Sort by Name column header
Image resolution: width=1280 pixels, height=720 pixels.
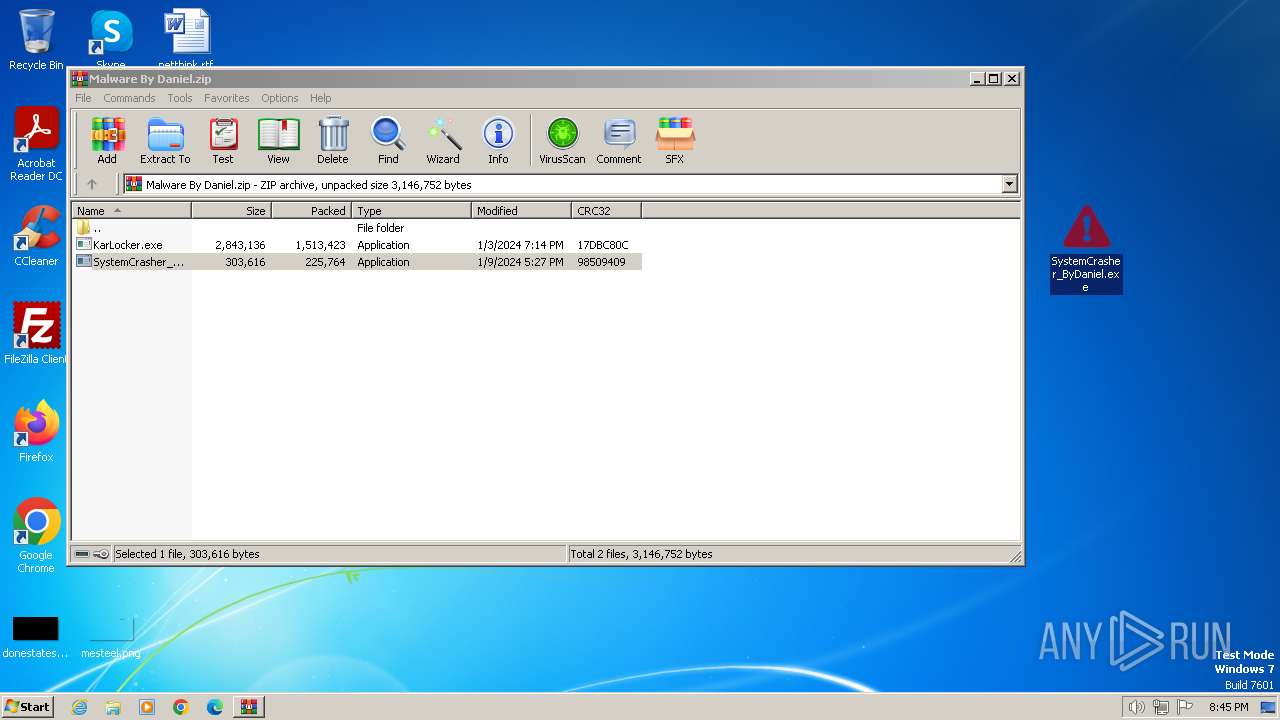[x=131, y=210]
